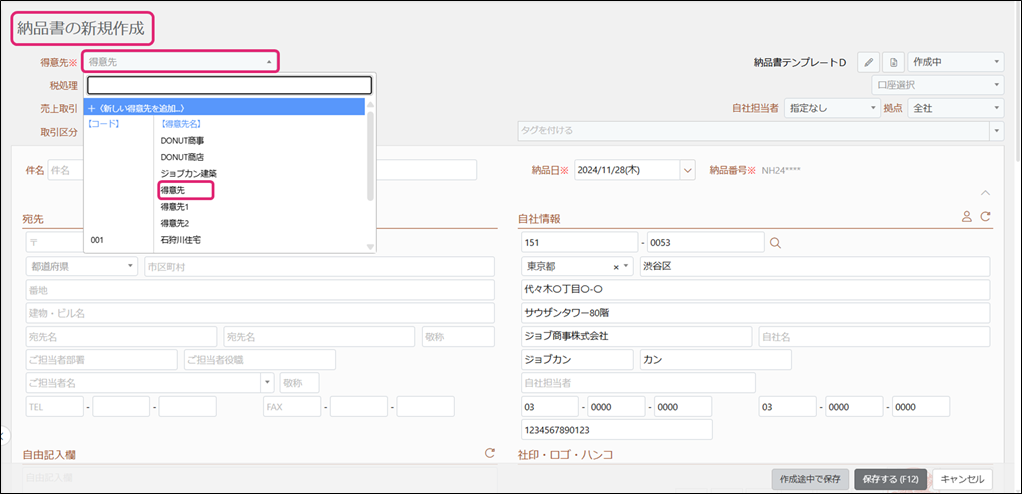Click the refresh icon in 自社情報 header
The width and height of the screenshot is (1022, 494).
pos(985,216)
